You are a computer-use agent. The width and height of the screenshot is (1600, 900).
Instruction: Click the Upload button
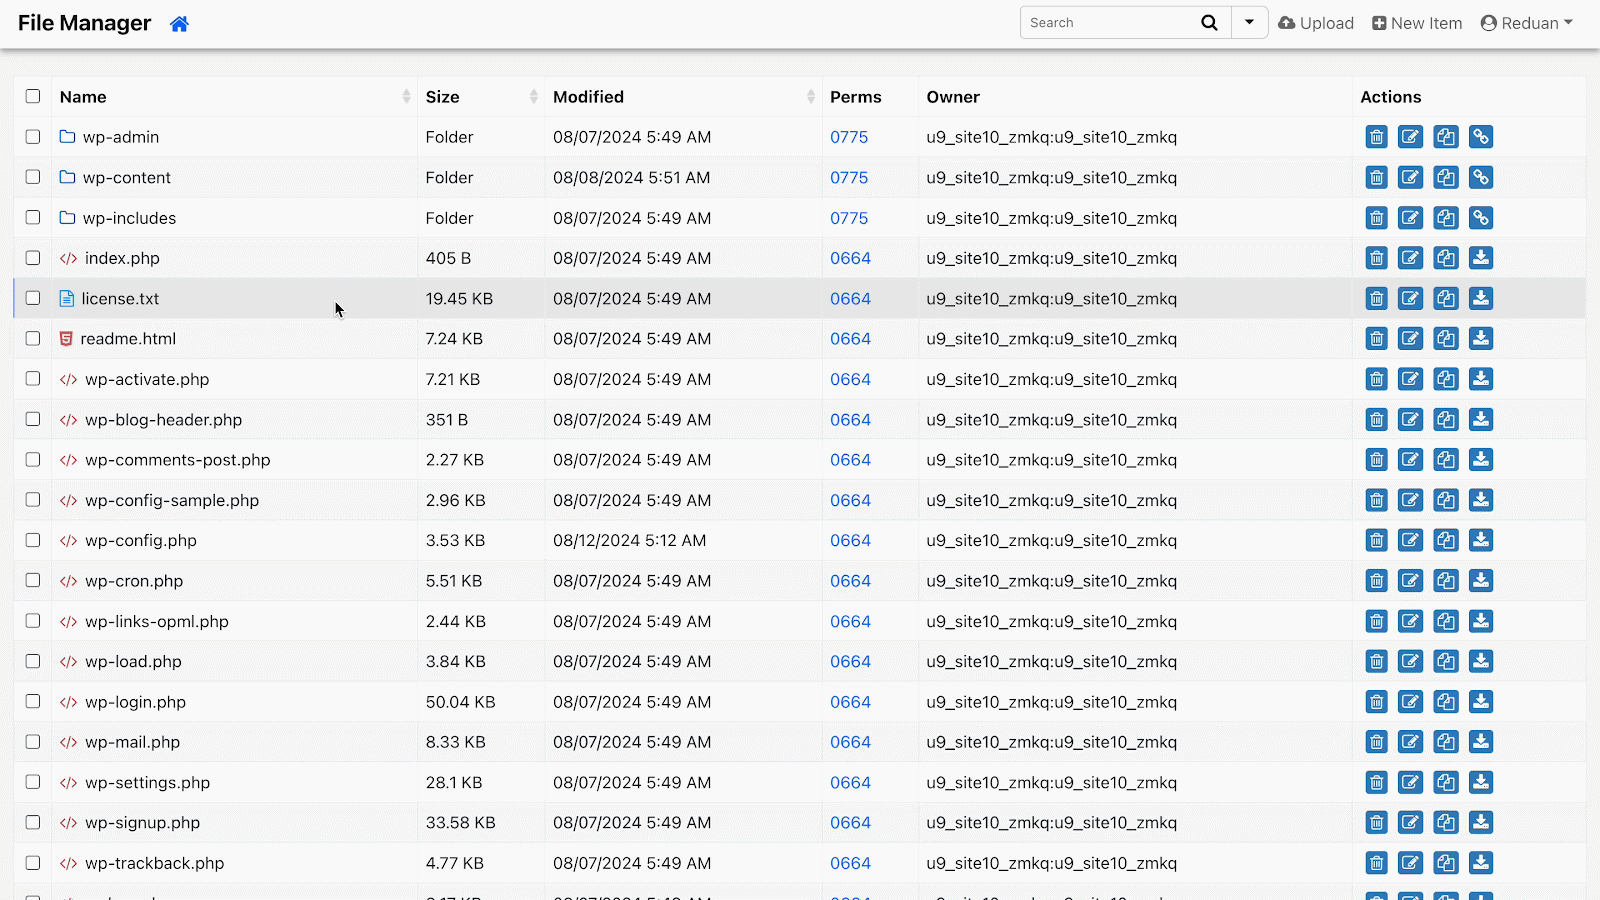(x=1316, y=23)
